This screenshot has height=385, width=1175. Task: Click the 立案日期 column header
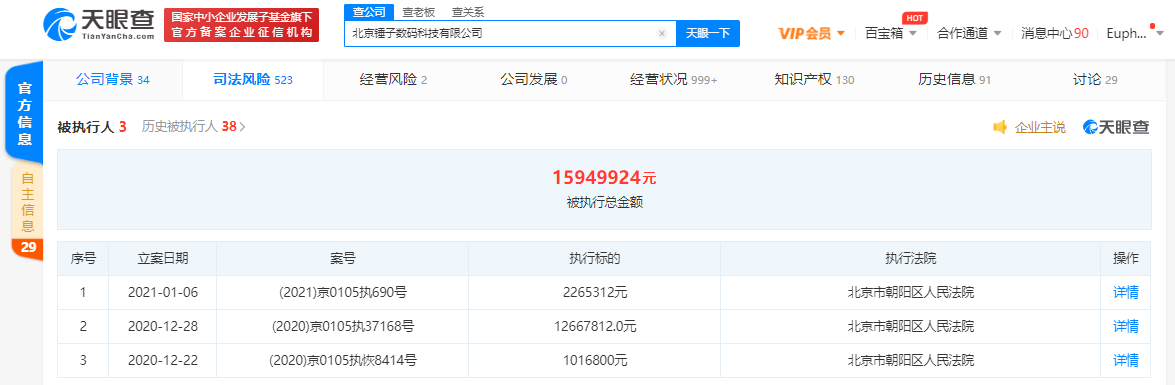(x=163, y=258)
